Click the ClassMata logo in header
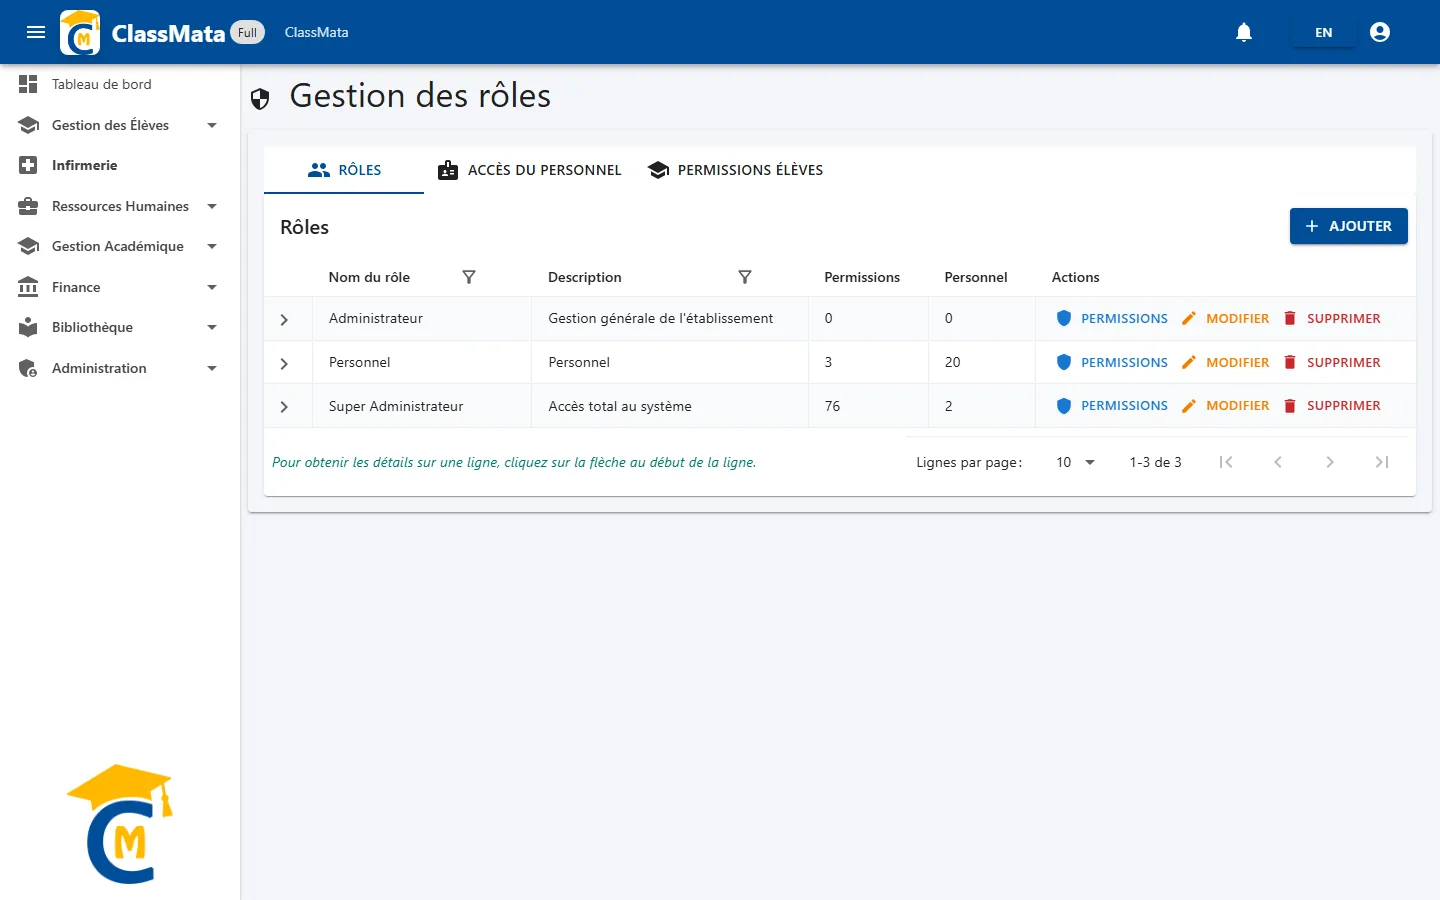This screenshot has height=900, width=1440. (x=80, y=32)
